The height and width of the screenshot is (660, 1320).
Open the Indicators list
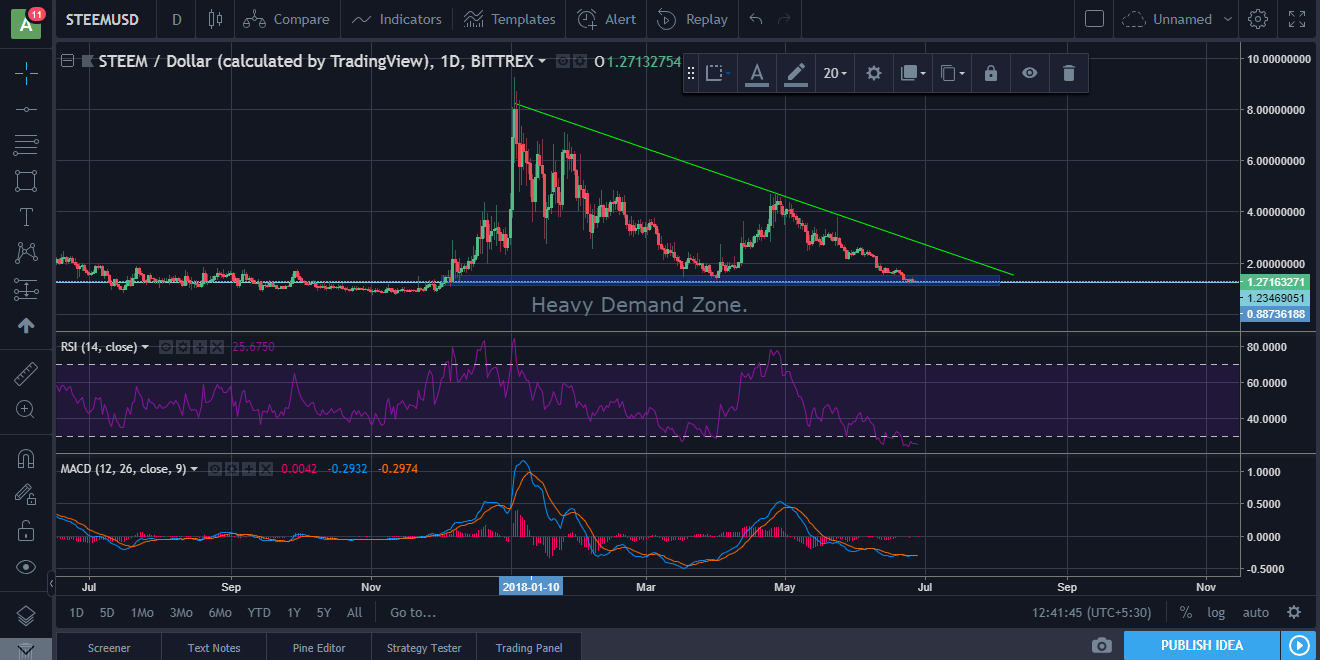[x=396, y=19]
